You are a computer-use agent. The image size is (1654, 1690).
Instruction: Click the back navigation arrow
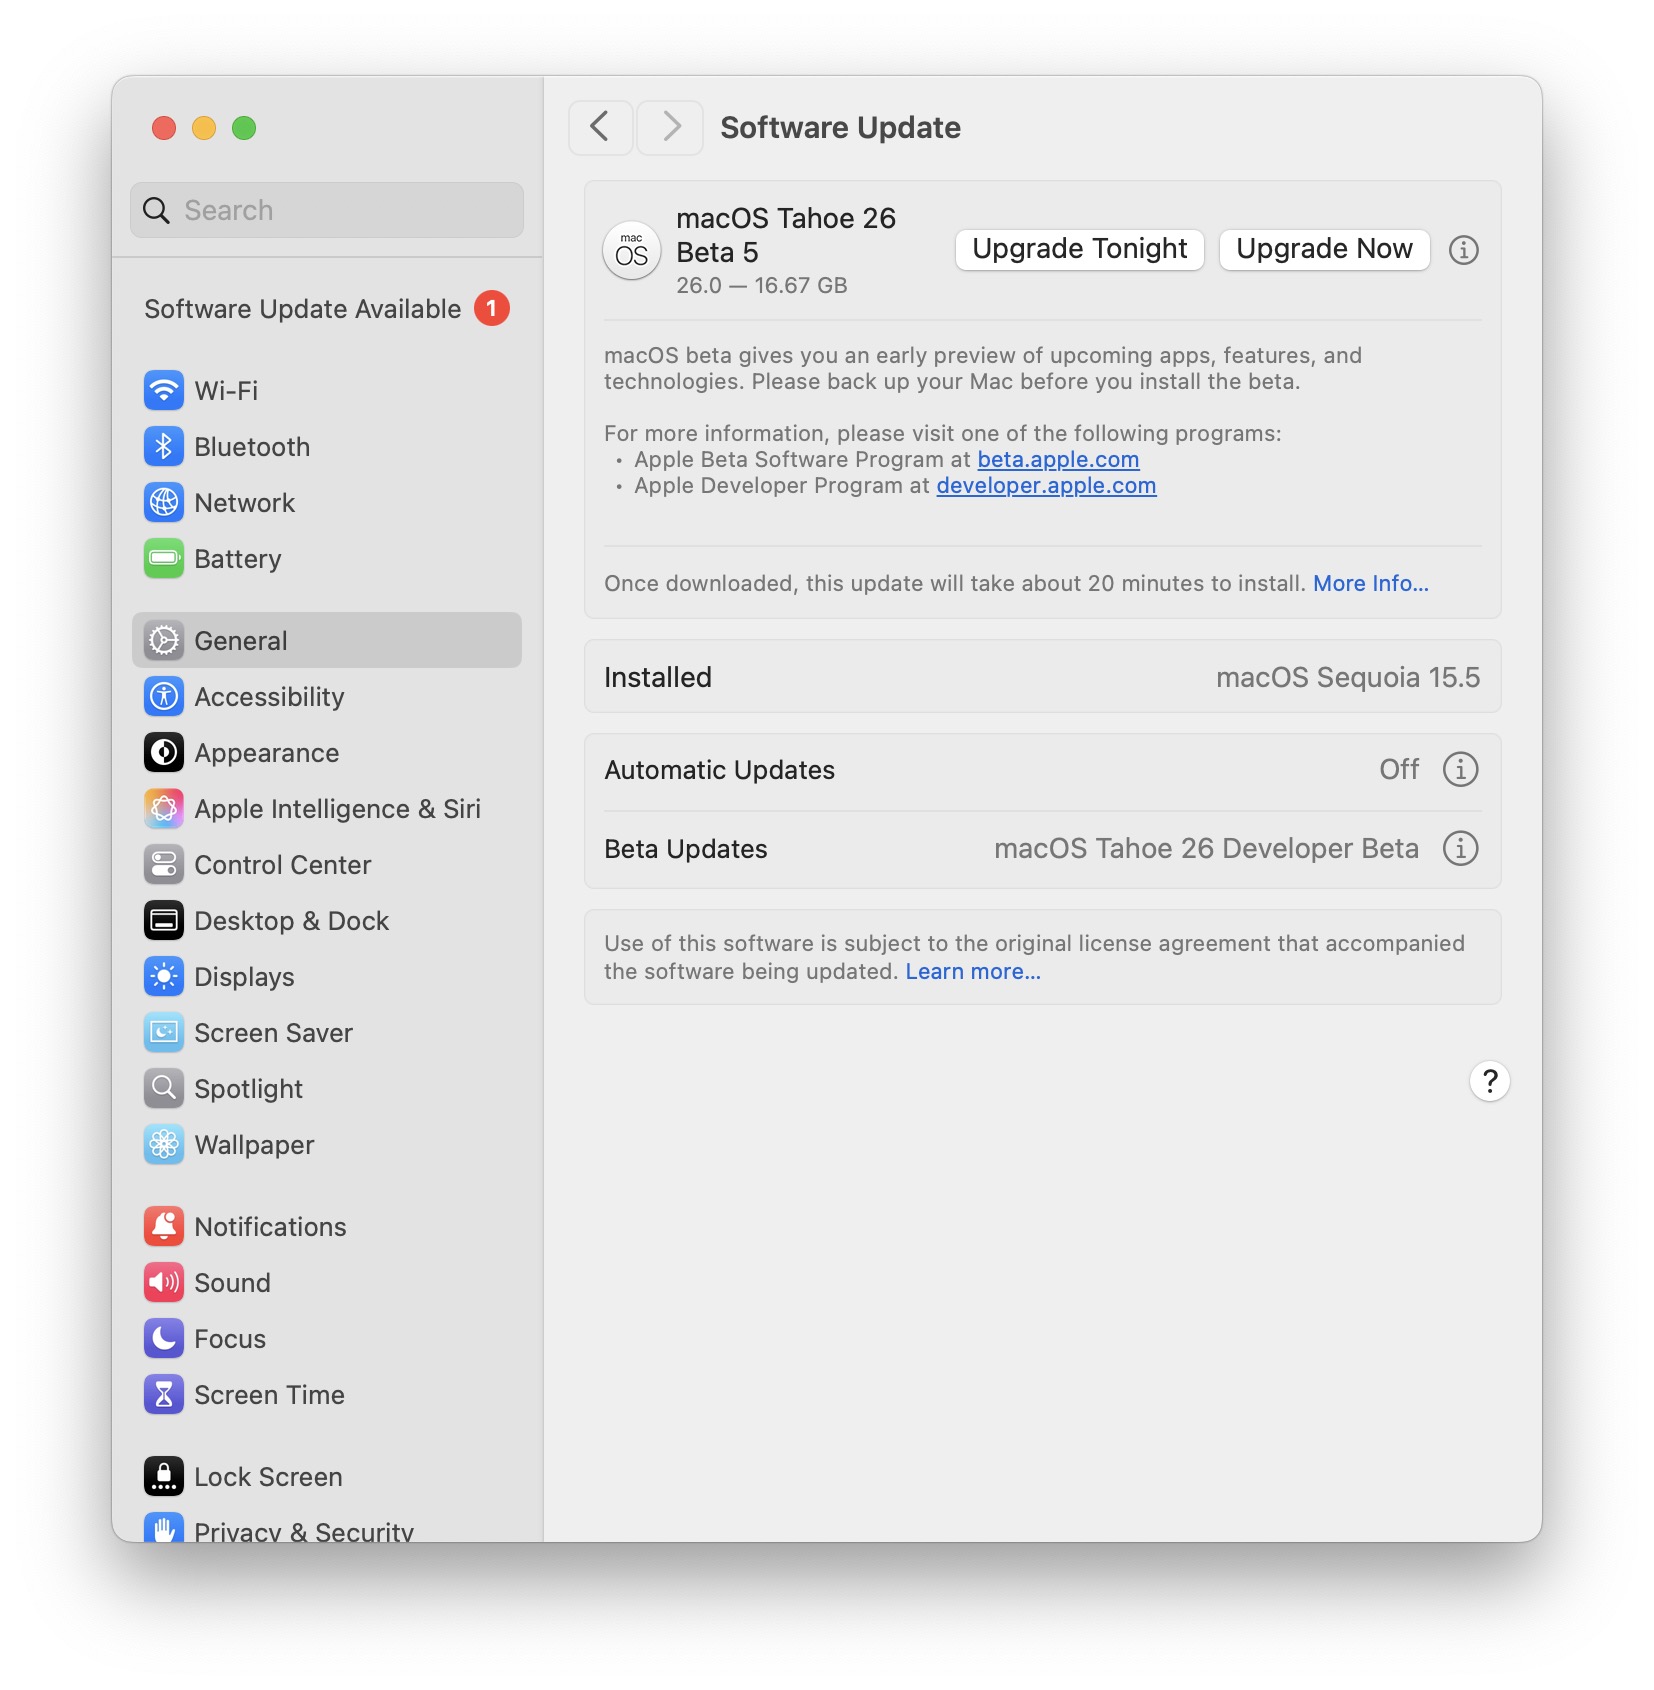tap(600, 127)
